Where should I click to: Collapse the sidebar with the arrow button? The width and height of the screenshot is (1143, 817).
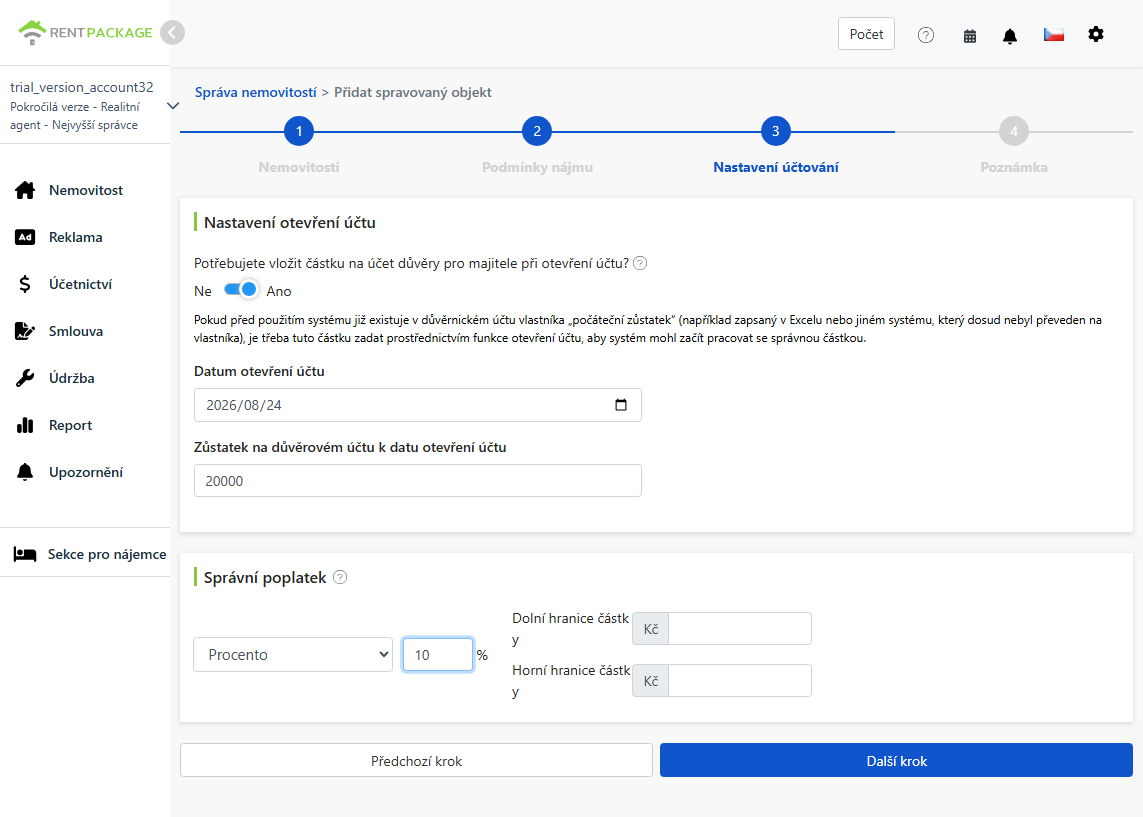[173, 33]
